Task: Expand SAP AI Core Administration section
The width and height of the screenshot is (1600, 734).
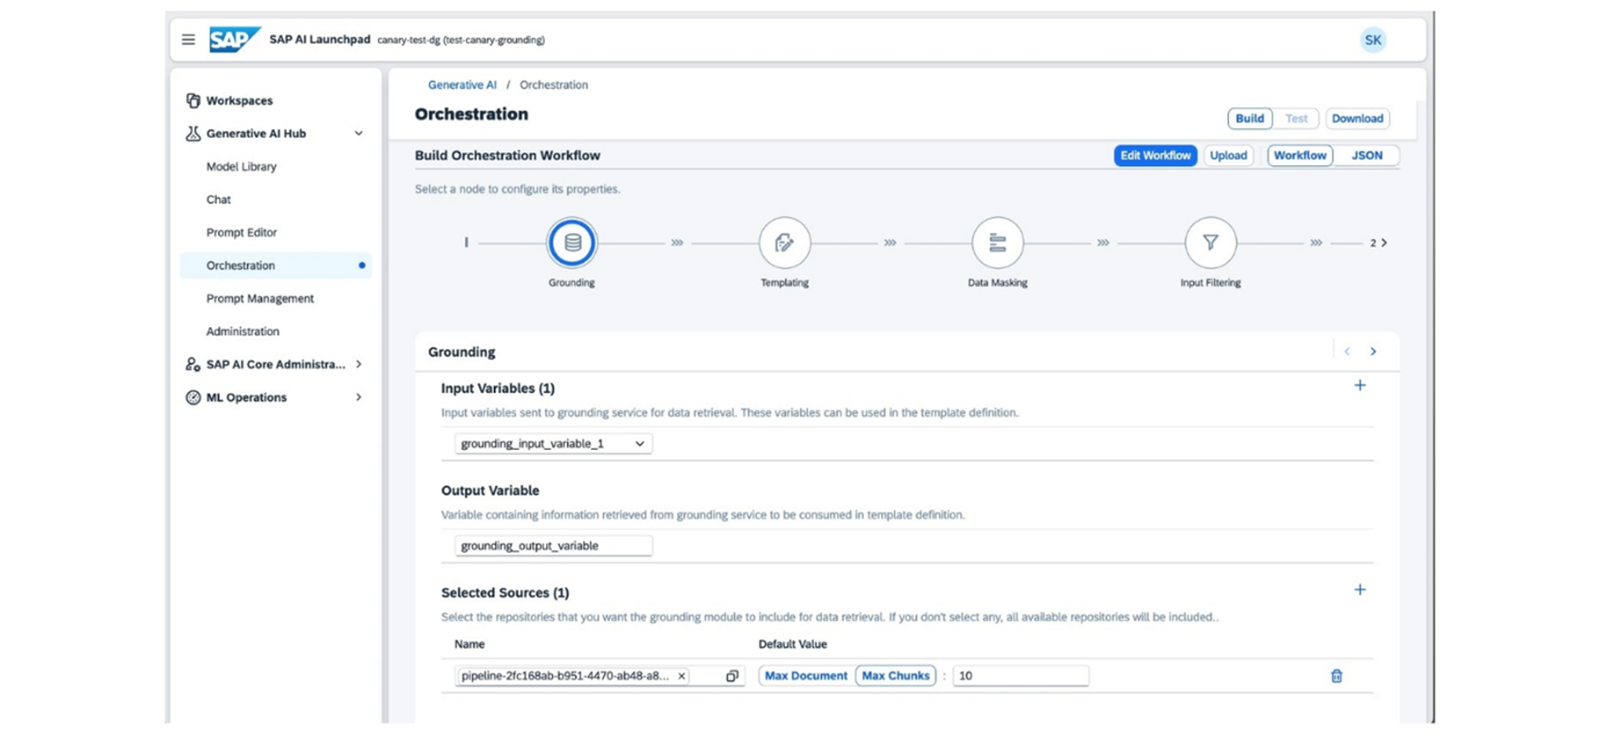Action: tap(359, 365)
